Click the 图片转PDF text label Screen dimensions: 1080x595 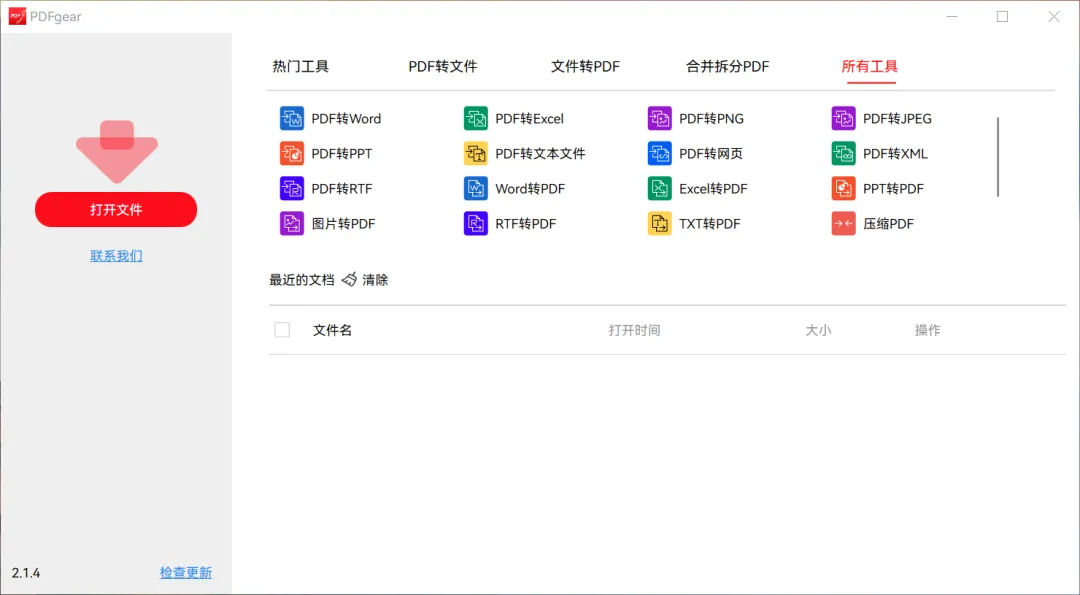[x=344, y=224]
